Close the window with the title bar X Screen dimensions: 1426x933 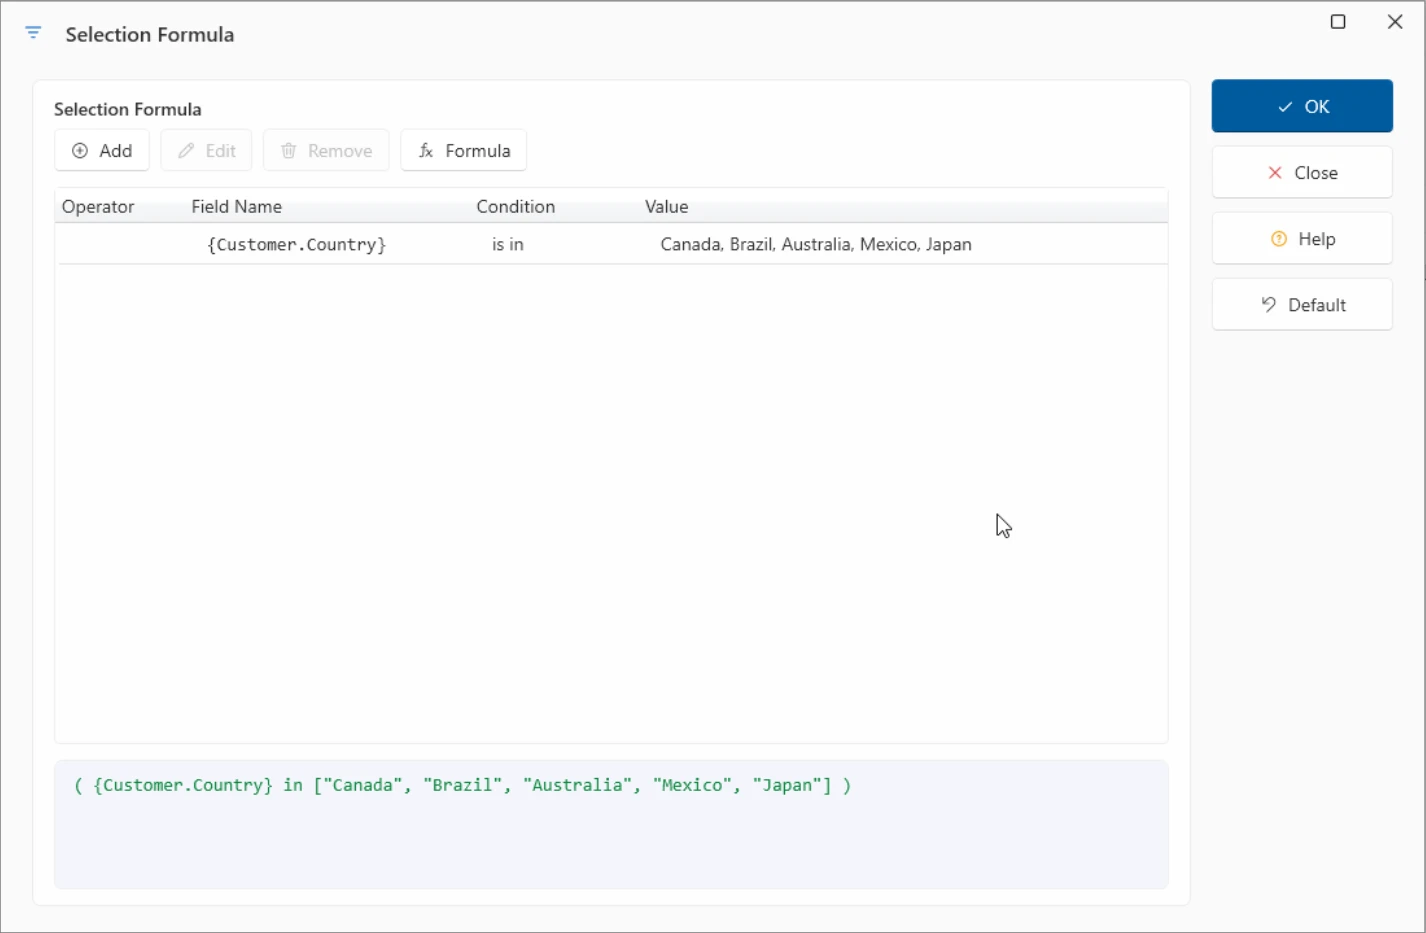tap(1395, 22)
